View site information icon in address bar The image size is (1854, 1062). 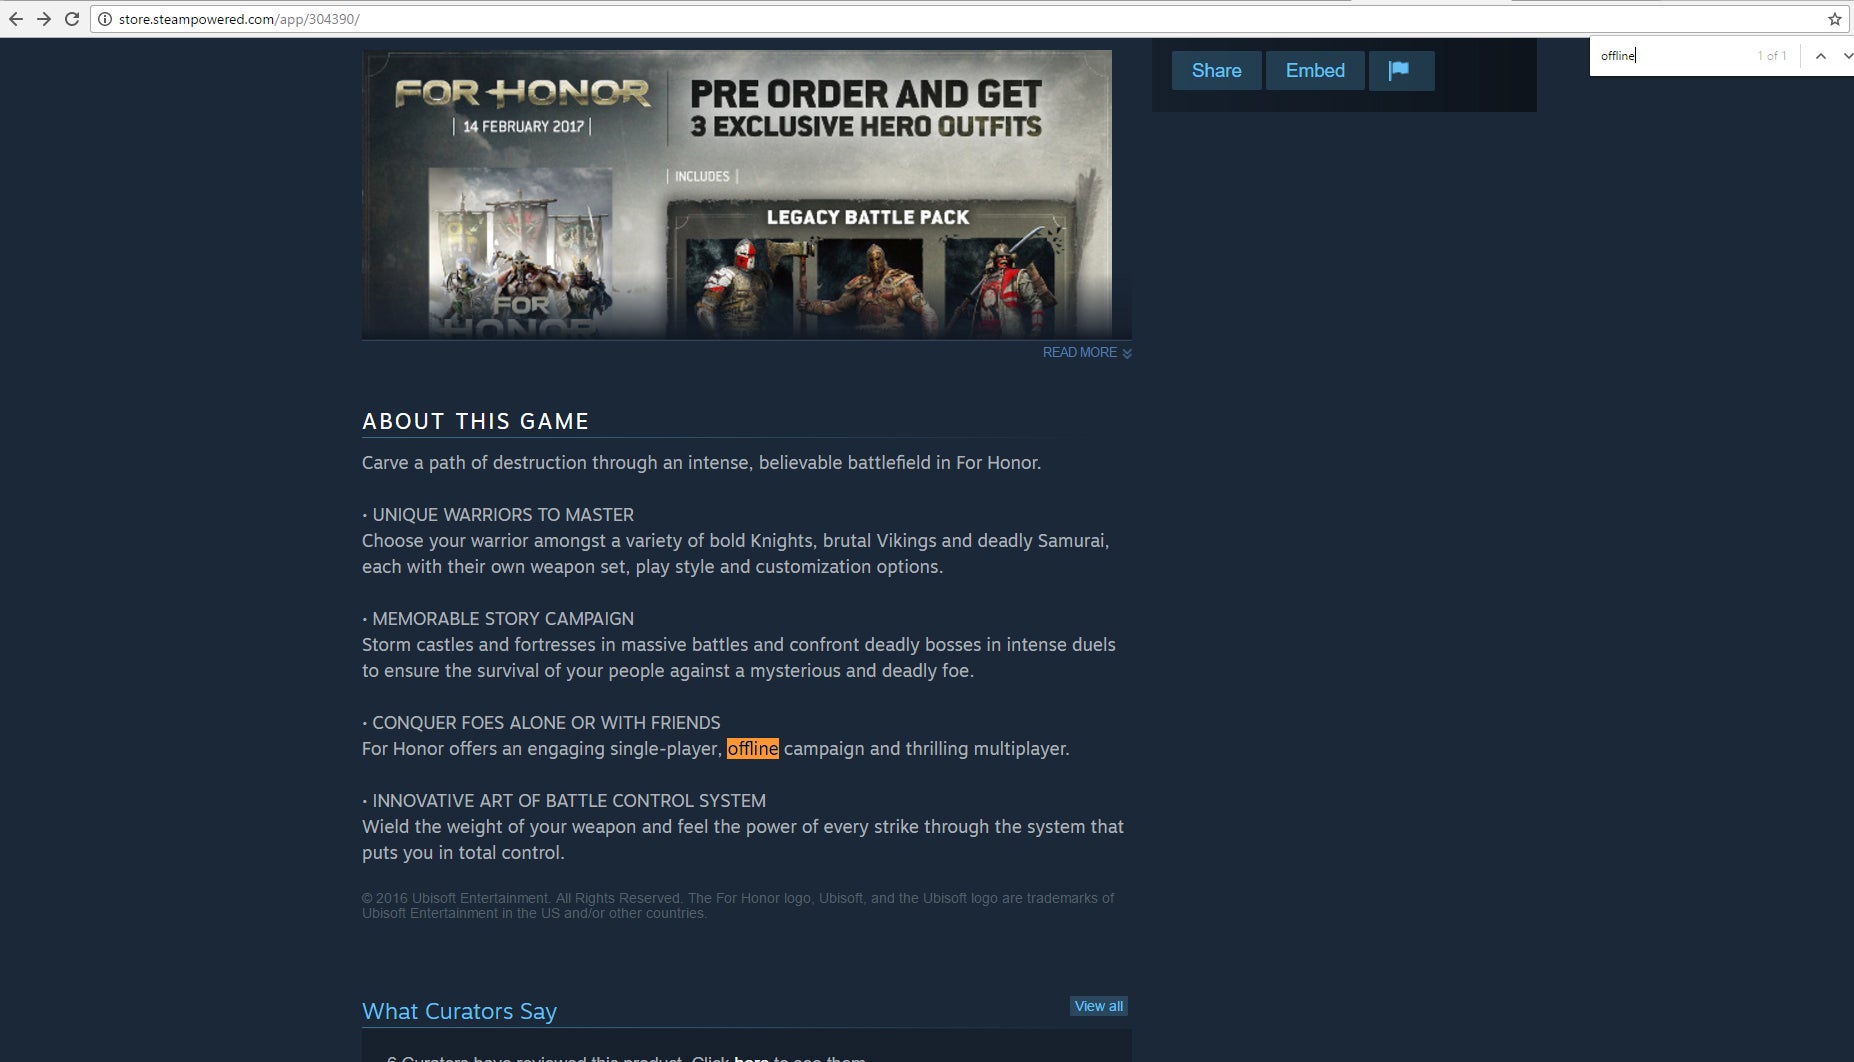point(104,19)
